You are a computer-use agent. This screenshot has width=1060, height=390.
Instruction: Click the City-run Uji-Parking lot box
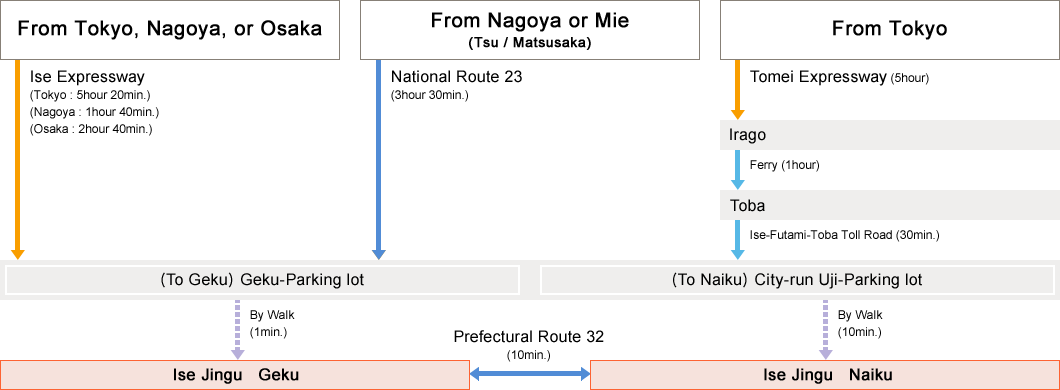(797, 280)
